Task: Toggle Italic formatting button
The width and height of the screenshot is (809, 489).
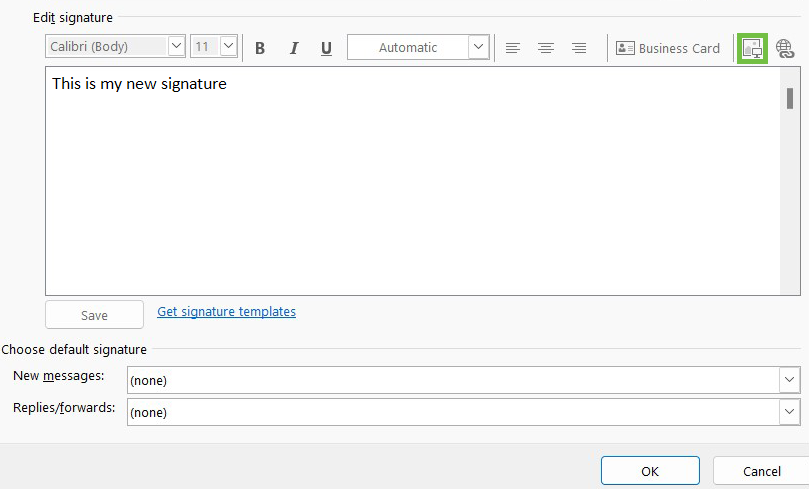Action: pyautogui.click(x=294, y=48)
